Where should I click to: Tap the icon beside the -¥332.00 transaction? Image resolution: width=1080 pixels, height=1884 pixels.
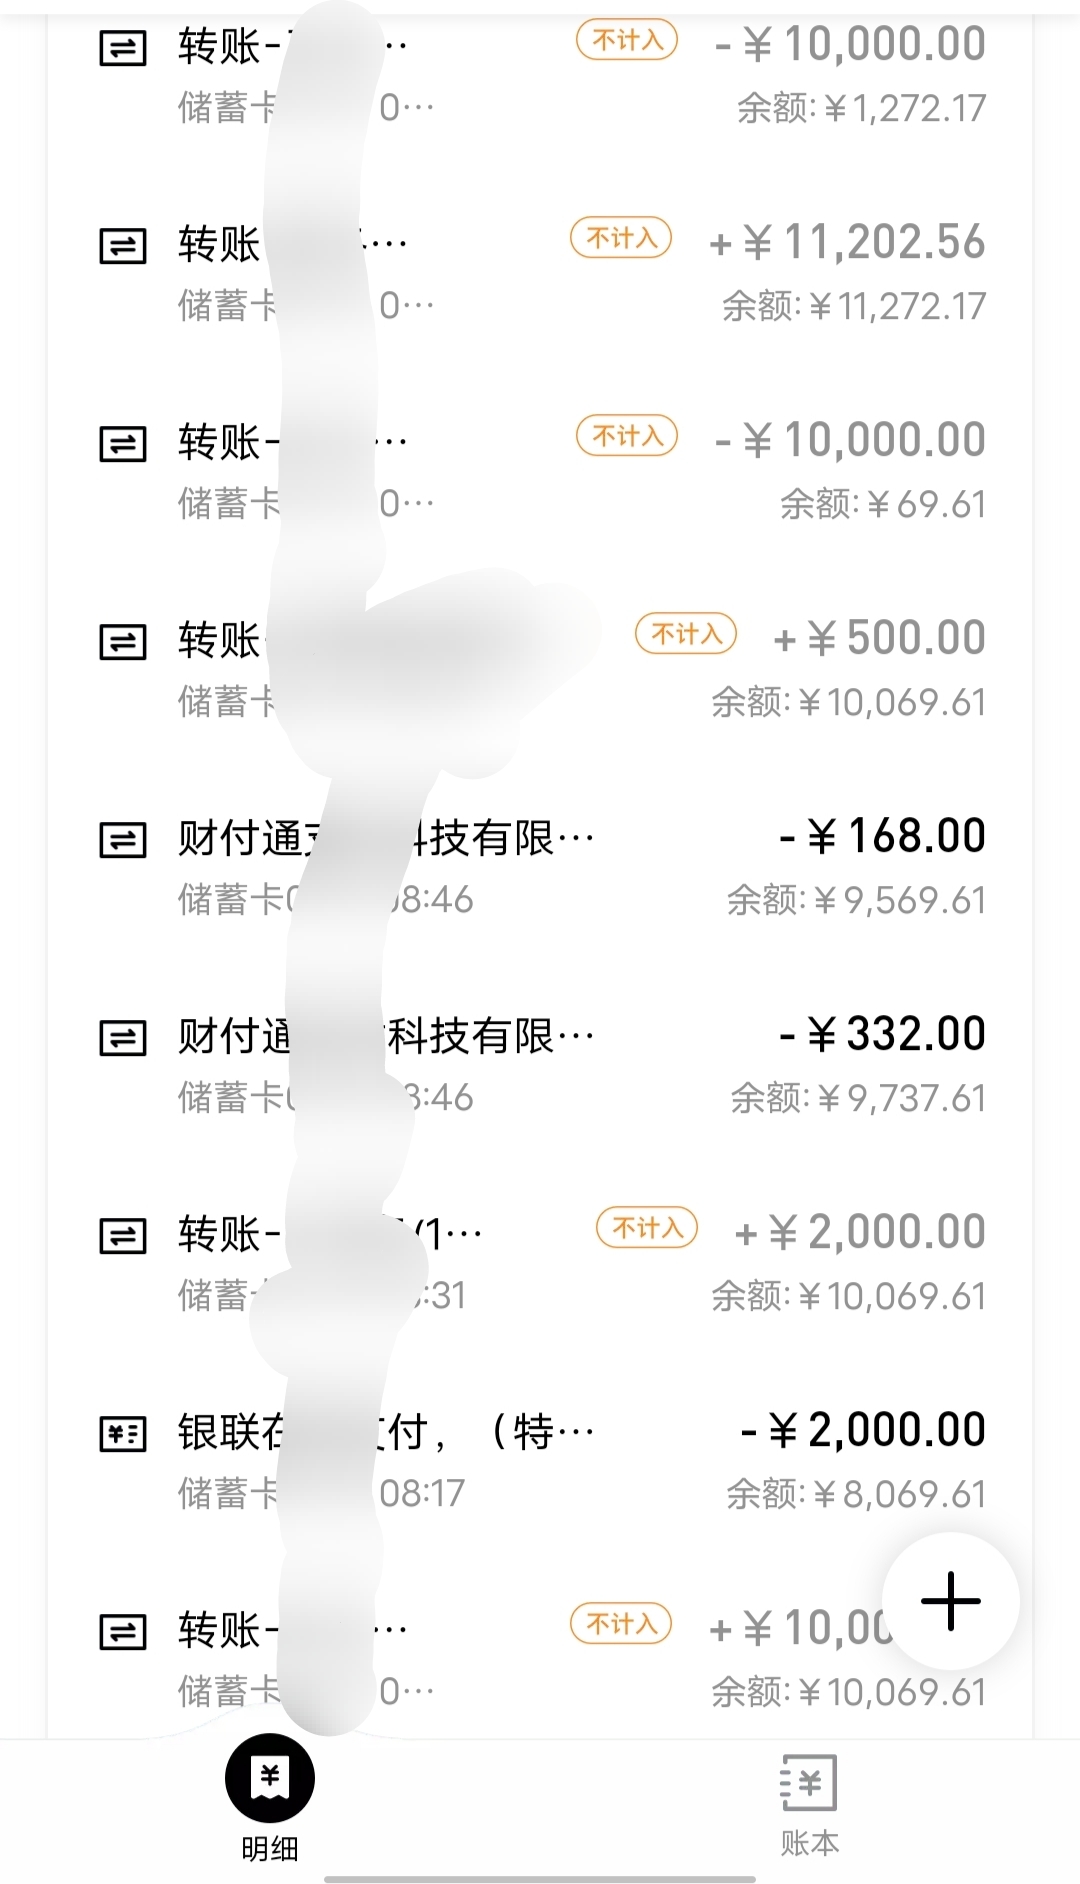click(x=123, y=1038)
